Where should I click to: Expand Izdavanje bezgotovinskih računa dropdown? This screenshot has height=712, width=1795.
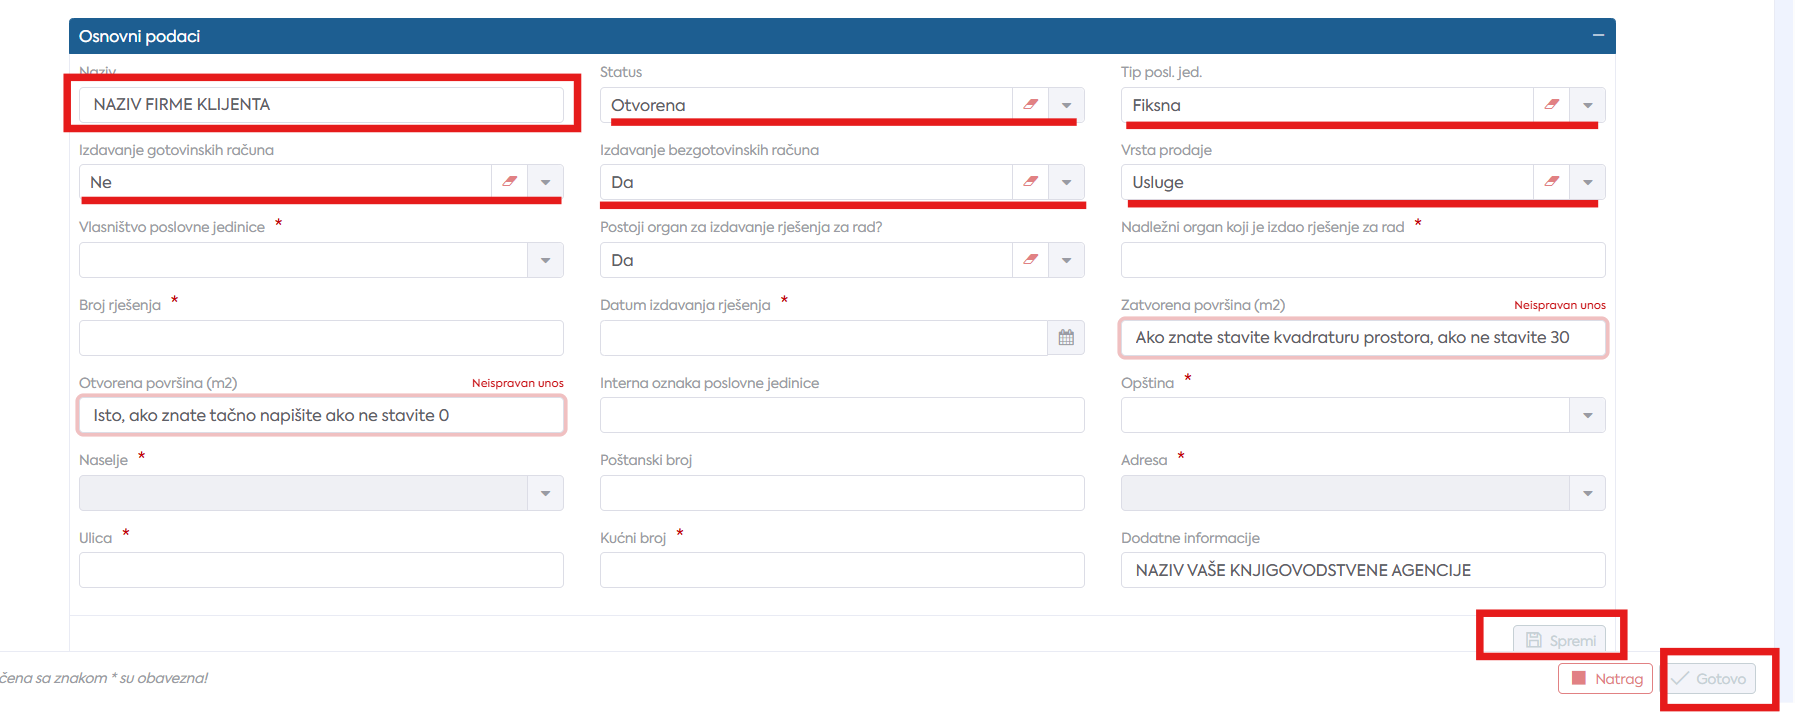pos(1067,182)
